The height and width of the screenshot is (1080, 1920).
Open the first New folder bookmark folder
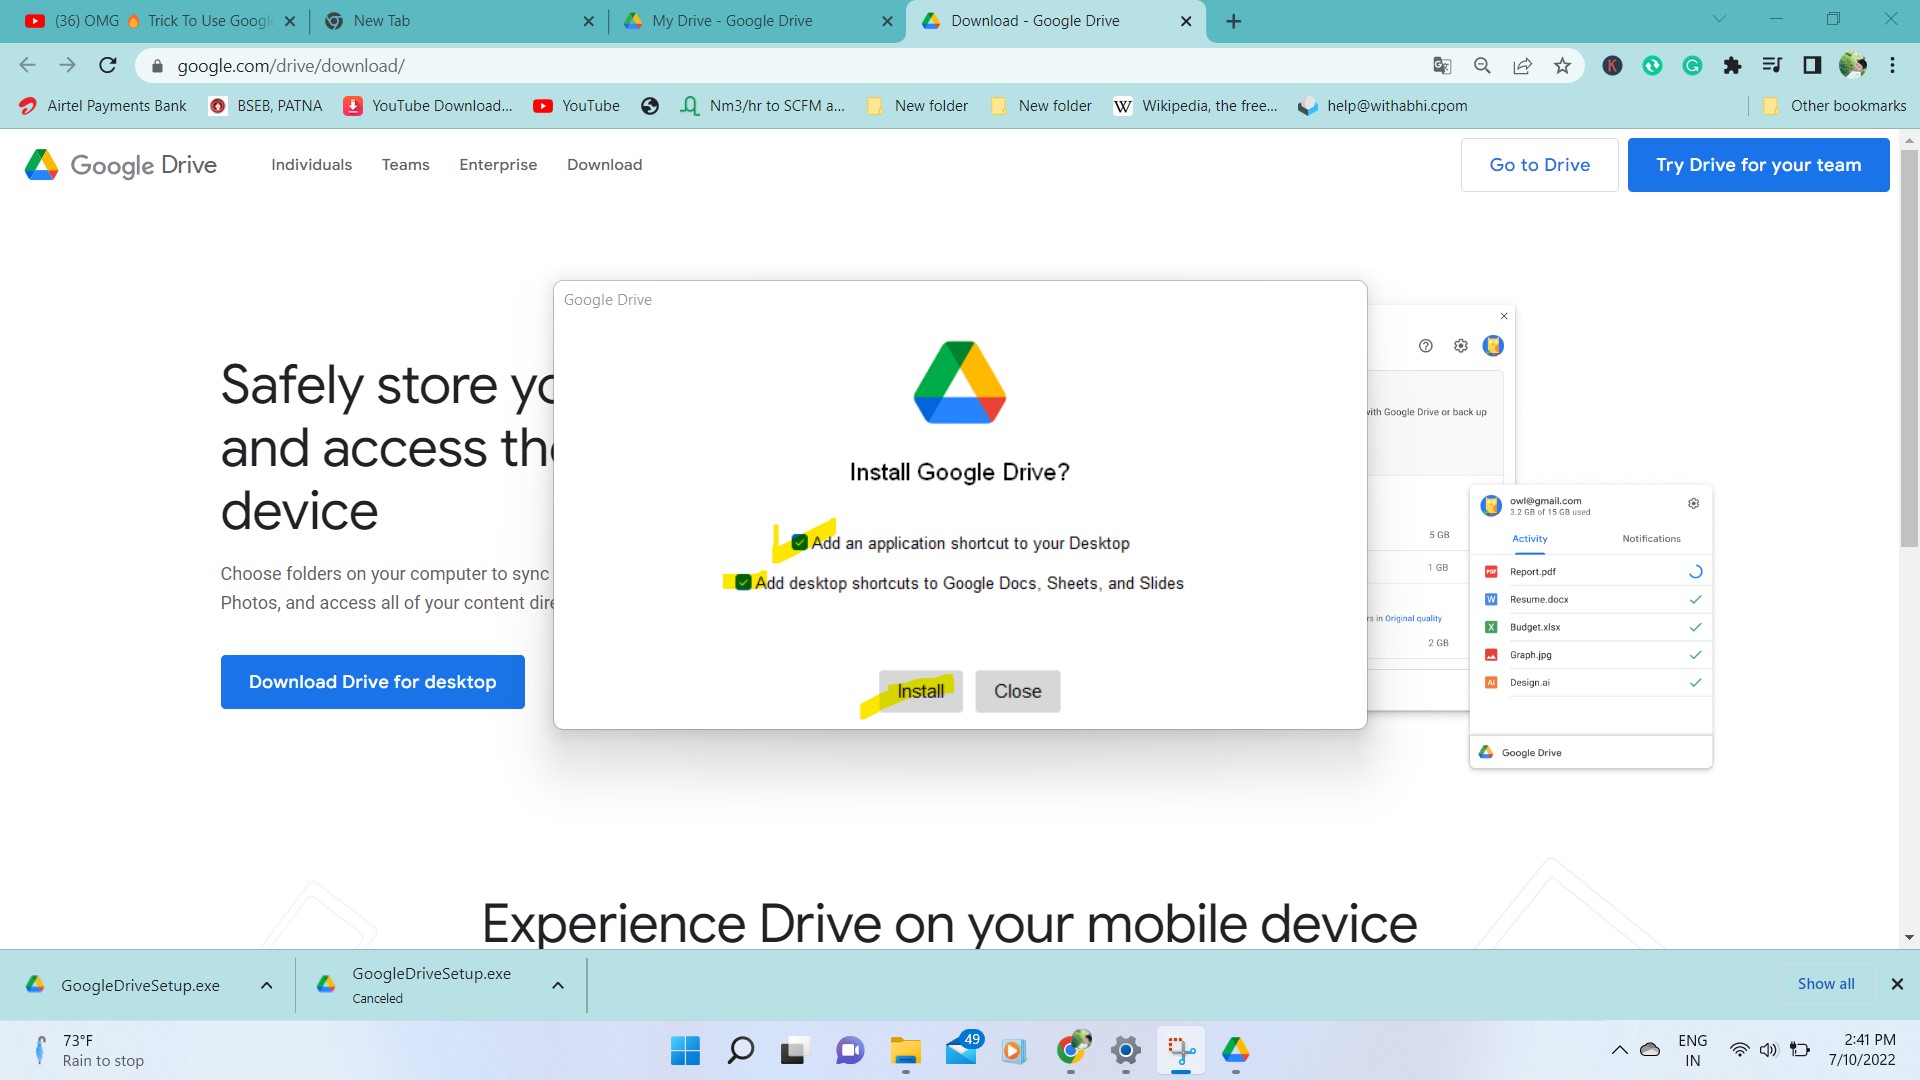click(x=918, y=106)
